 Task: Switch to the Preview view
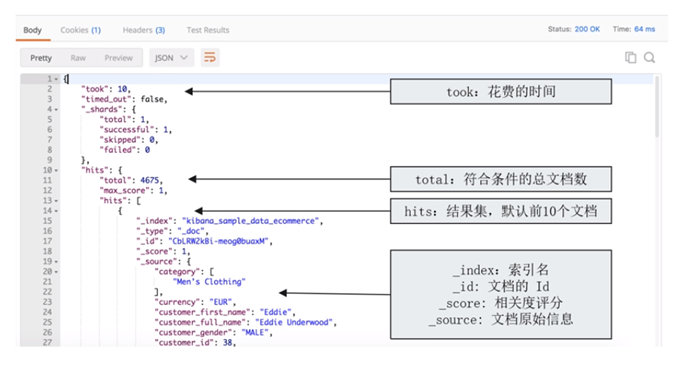pos(119,58)
